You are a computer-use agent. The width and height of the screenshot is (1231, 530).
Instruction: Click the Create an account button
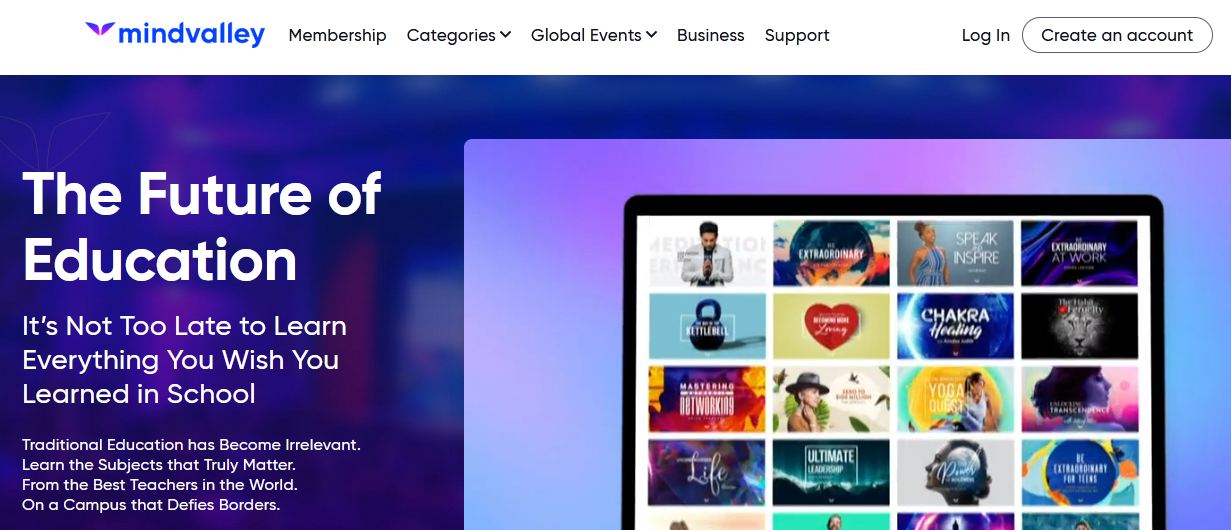[x=1117, y=35]
